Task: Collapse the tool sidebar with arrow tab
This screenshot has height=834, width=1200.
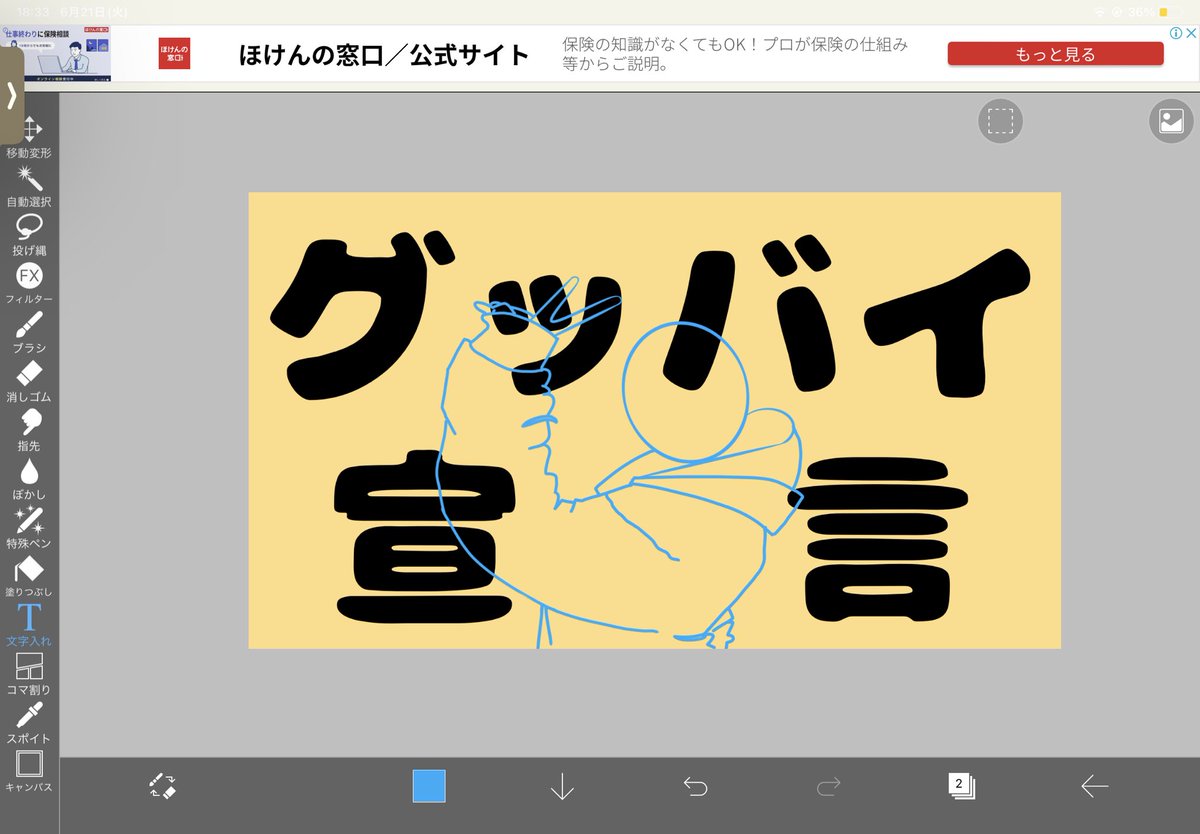Action: (x=11, y=95)
